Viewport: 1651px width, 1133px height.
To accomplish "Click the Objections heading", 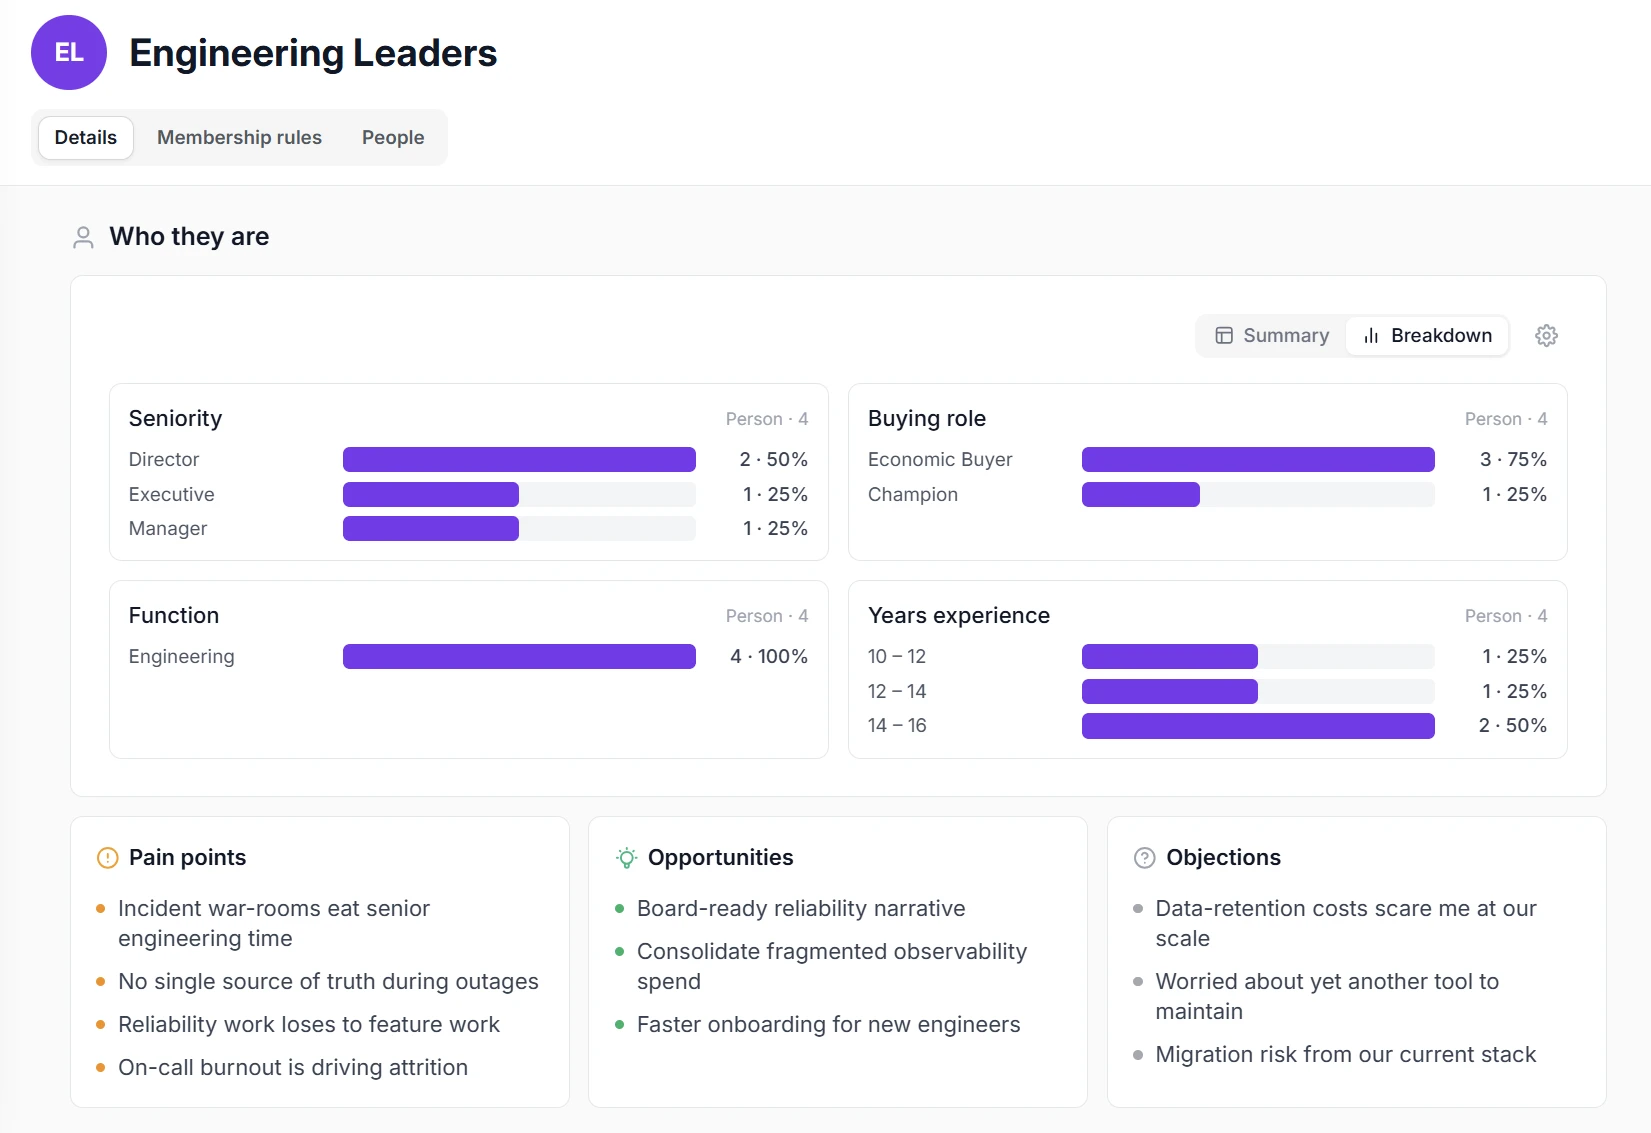I will click(x=1223, y=858).
